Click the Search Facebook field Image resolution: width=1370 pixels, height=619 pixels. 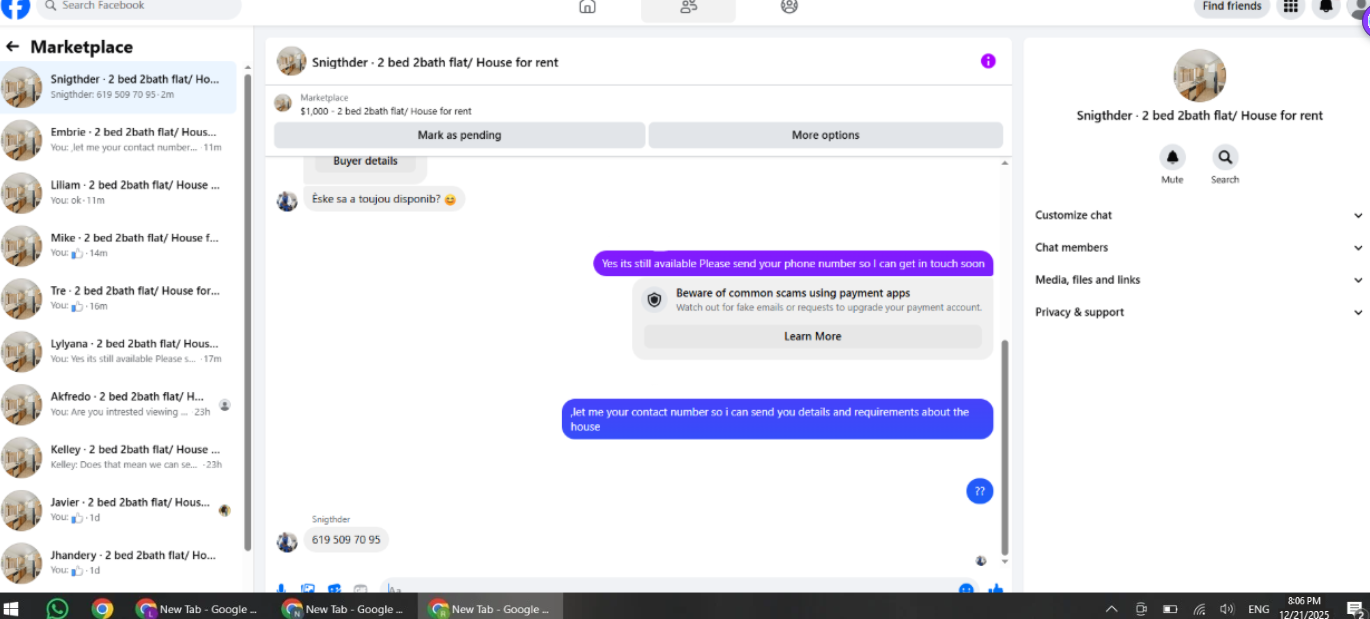point(139,7)
